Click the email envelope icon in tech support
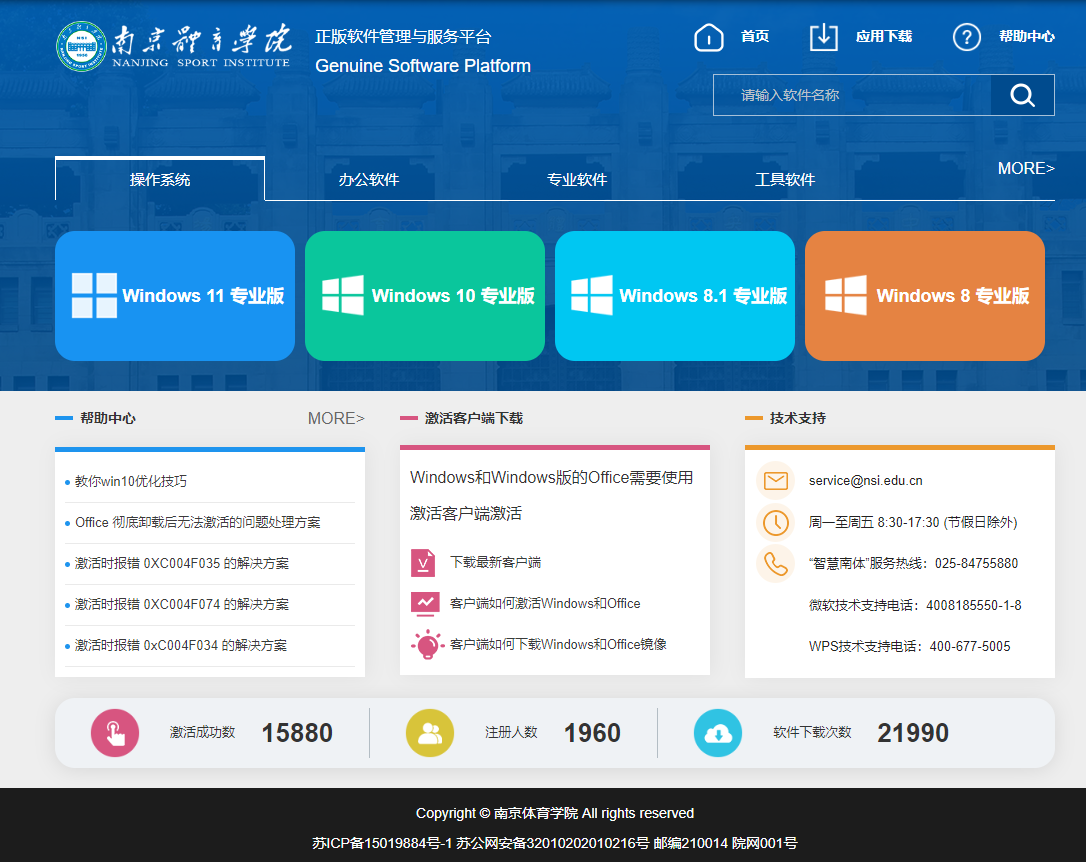The image size is (1086, 862). point(775,481)
